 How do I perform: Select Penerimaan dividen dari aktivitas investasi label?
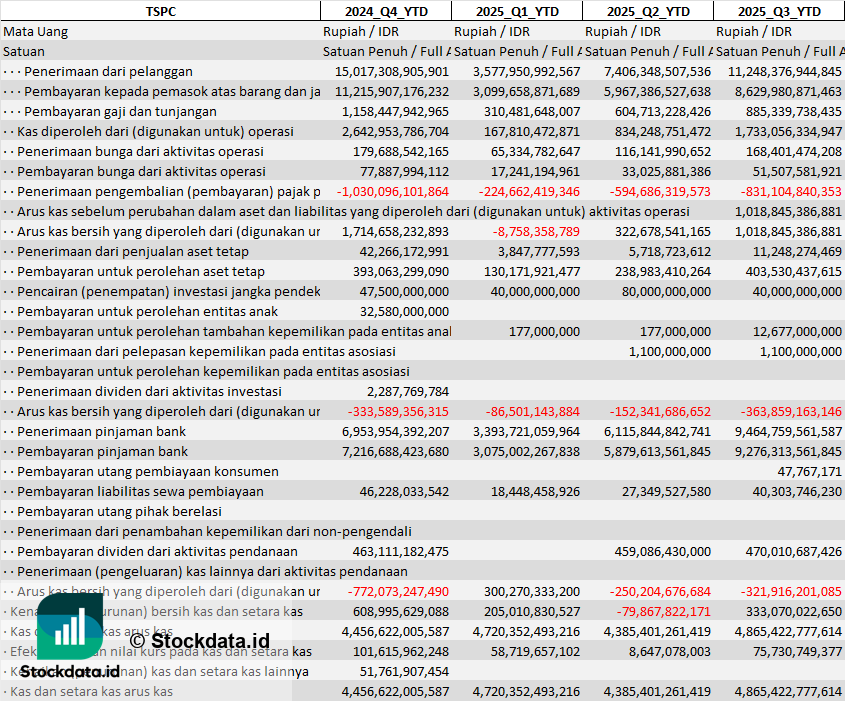click(x=149, y=392)
